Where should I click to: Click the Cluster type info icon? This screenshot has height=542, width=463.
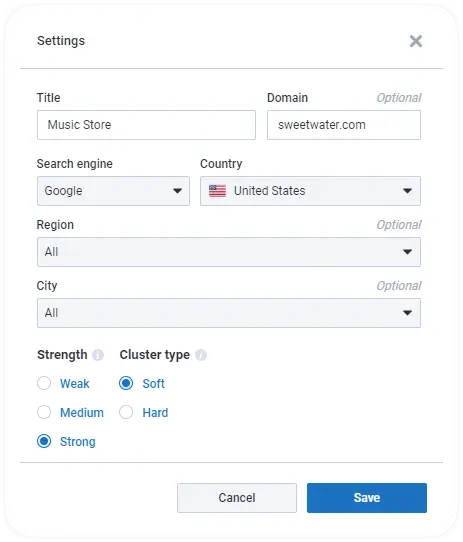(x=201, y=355)
